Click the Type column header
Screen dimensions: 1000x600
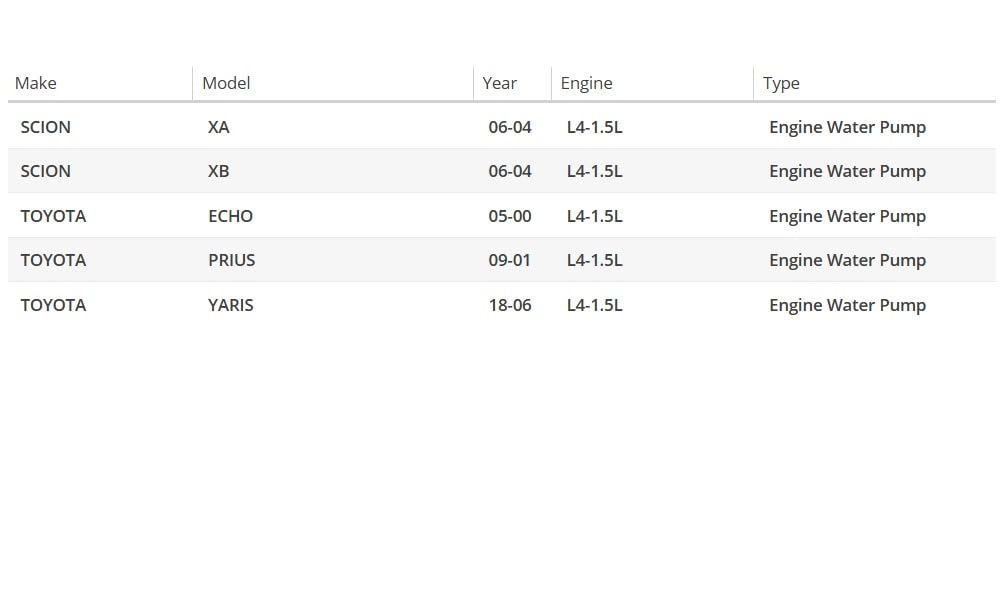[x=781, y=83]
